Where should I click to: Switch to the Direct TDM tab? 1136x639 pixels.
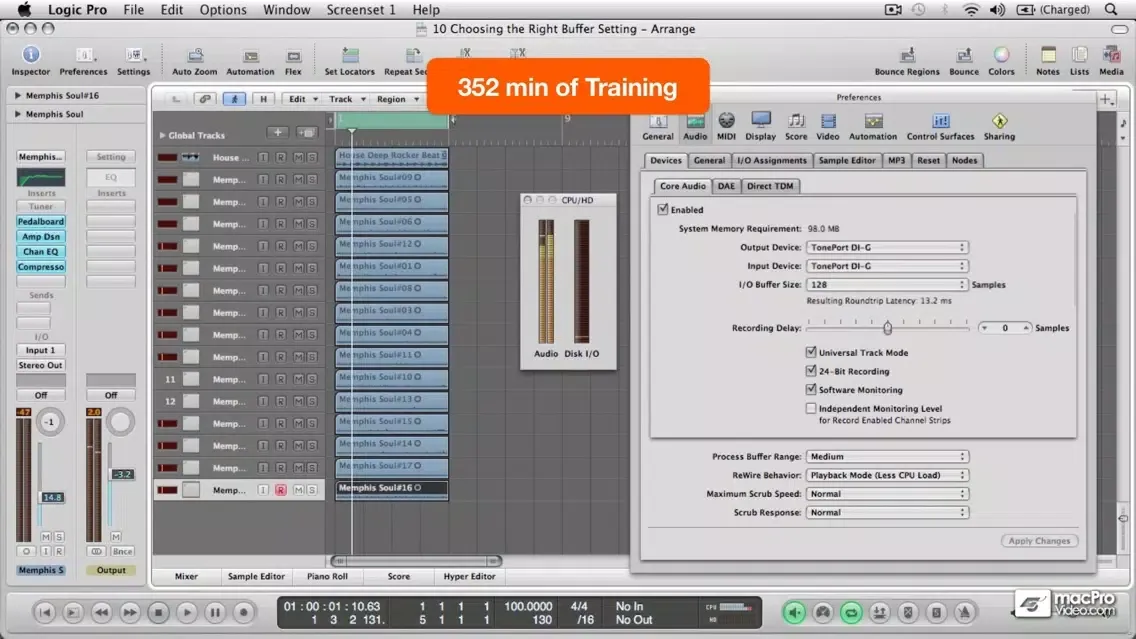pos(770,186)
